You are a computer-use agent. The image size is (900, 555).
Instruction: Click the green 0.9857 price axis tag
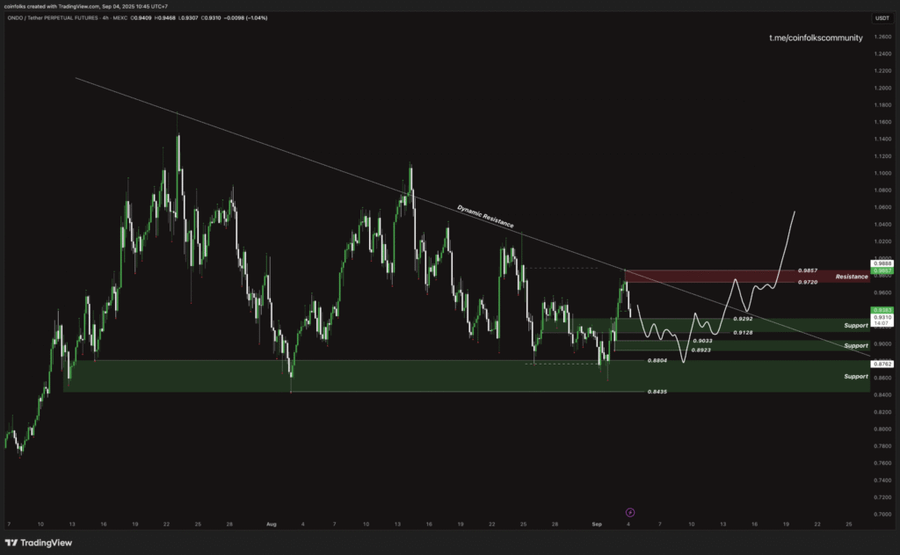882,270
